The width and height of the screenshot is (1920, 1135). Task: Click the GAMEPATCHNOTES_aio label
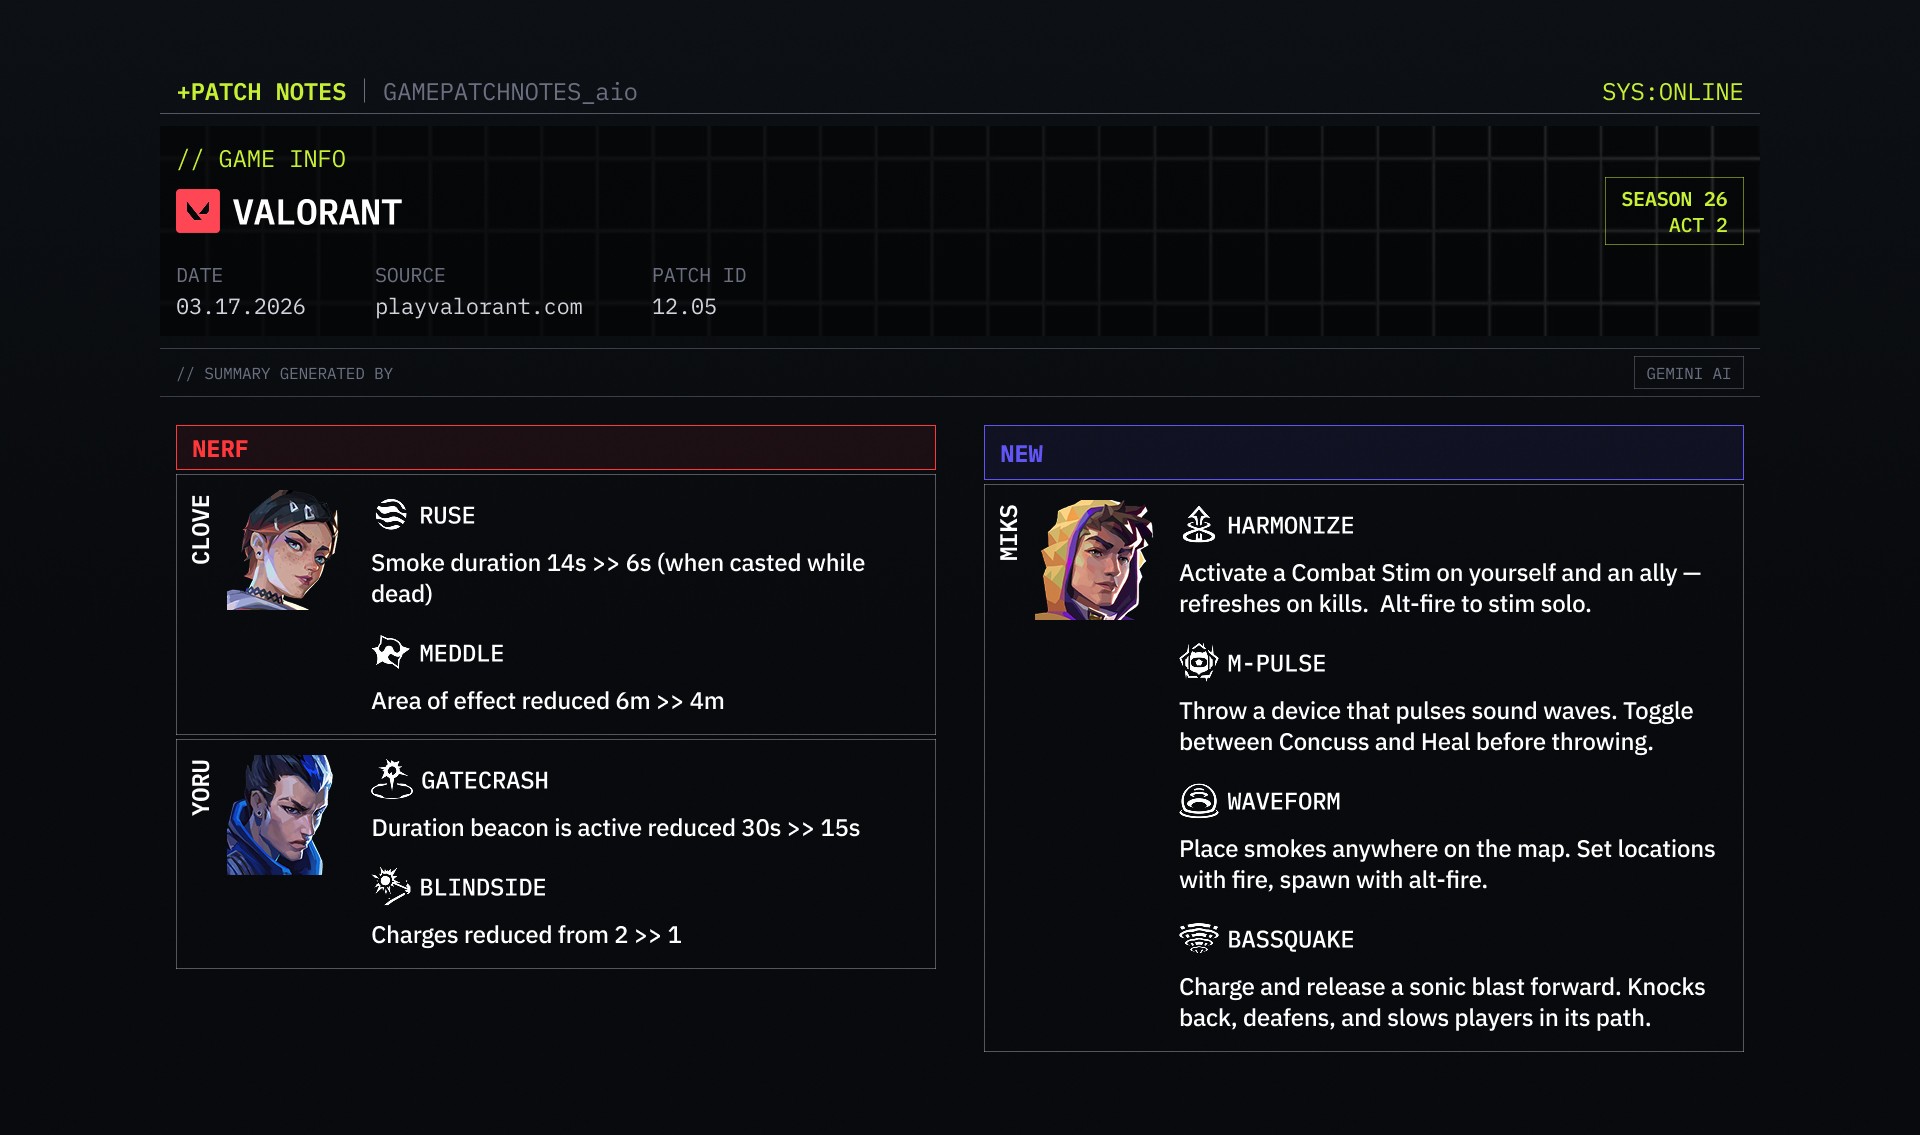click(x=510, y=92)
